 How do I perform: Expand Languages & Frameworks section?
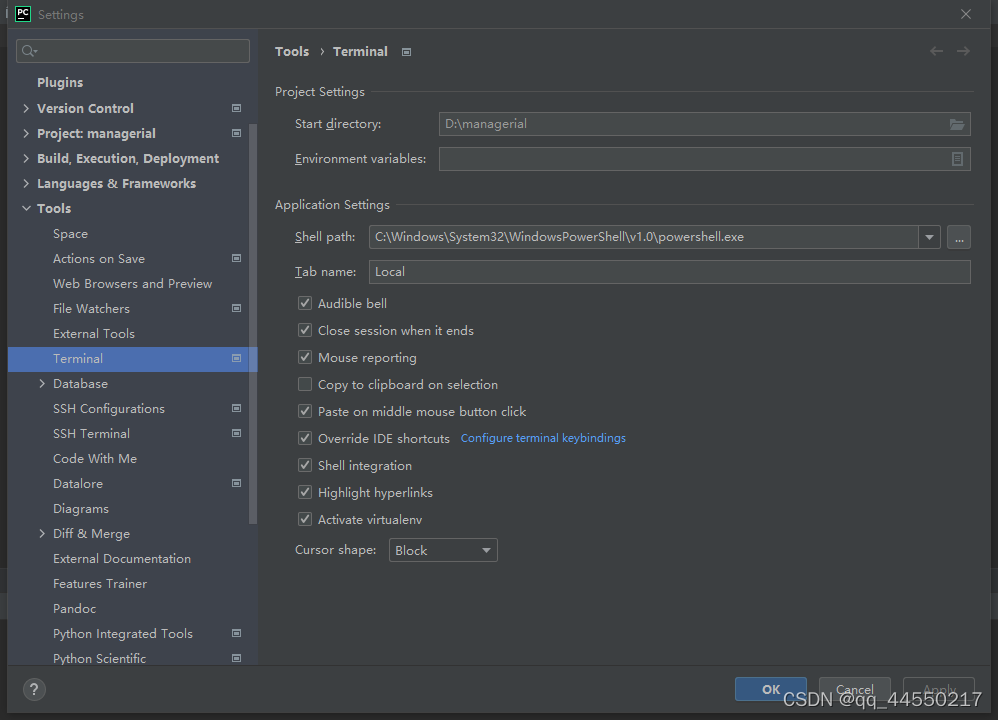pyautogui.click(x=26, y=183)
